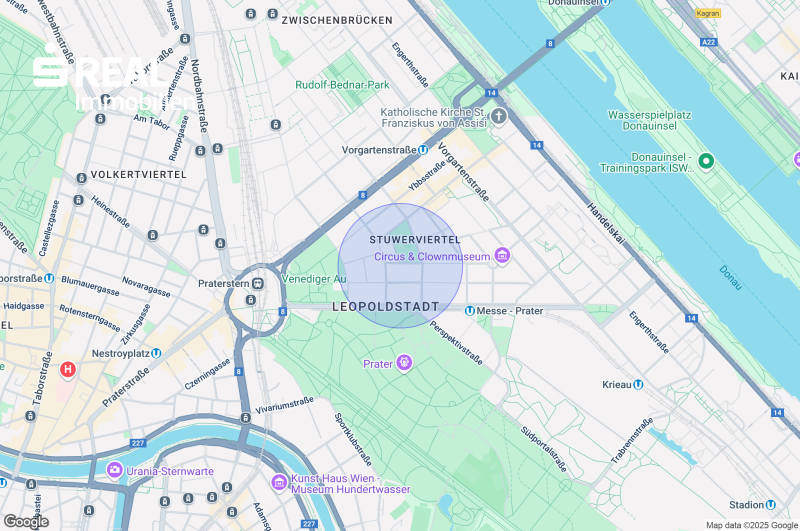Click the Messe - Prater U-Bahn icon
Image resolution: width=800 pixels, height=531 pixels.
pyautogui.click(x=470, y=311)
